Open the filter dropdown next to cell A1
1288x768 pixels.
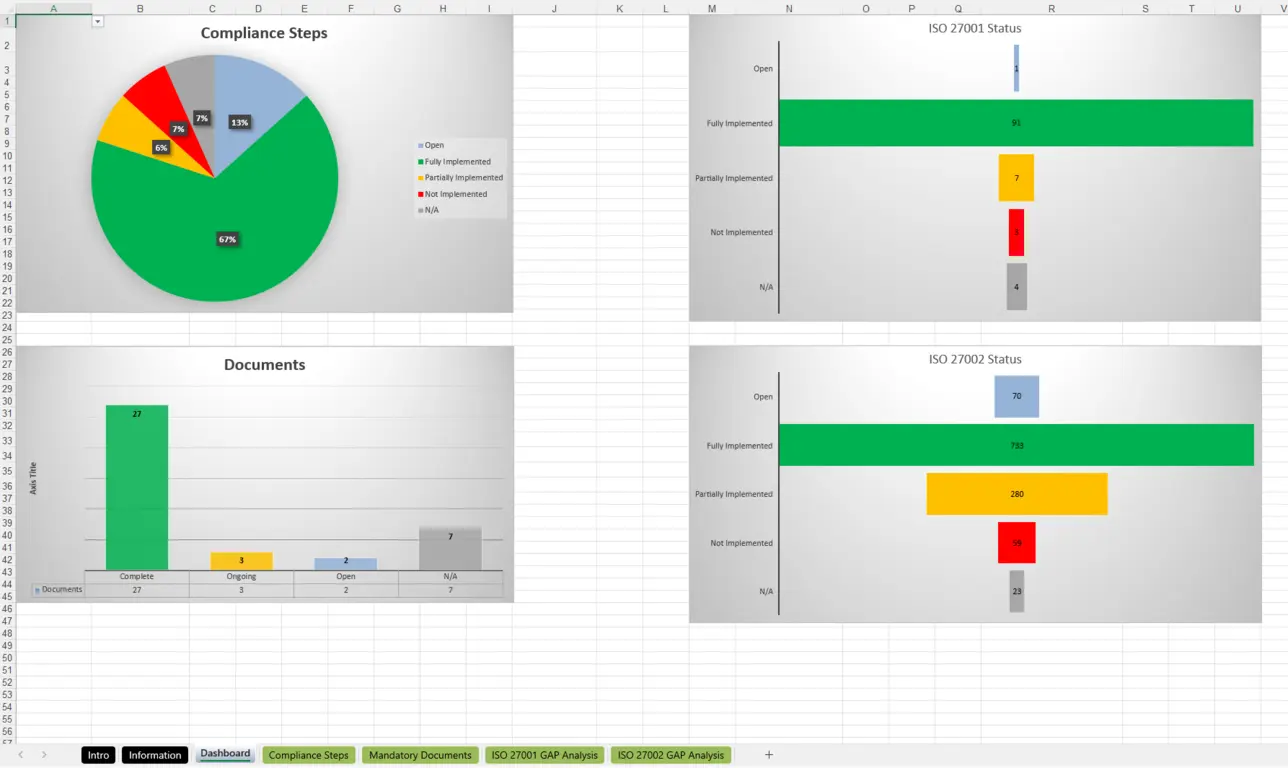97,20
